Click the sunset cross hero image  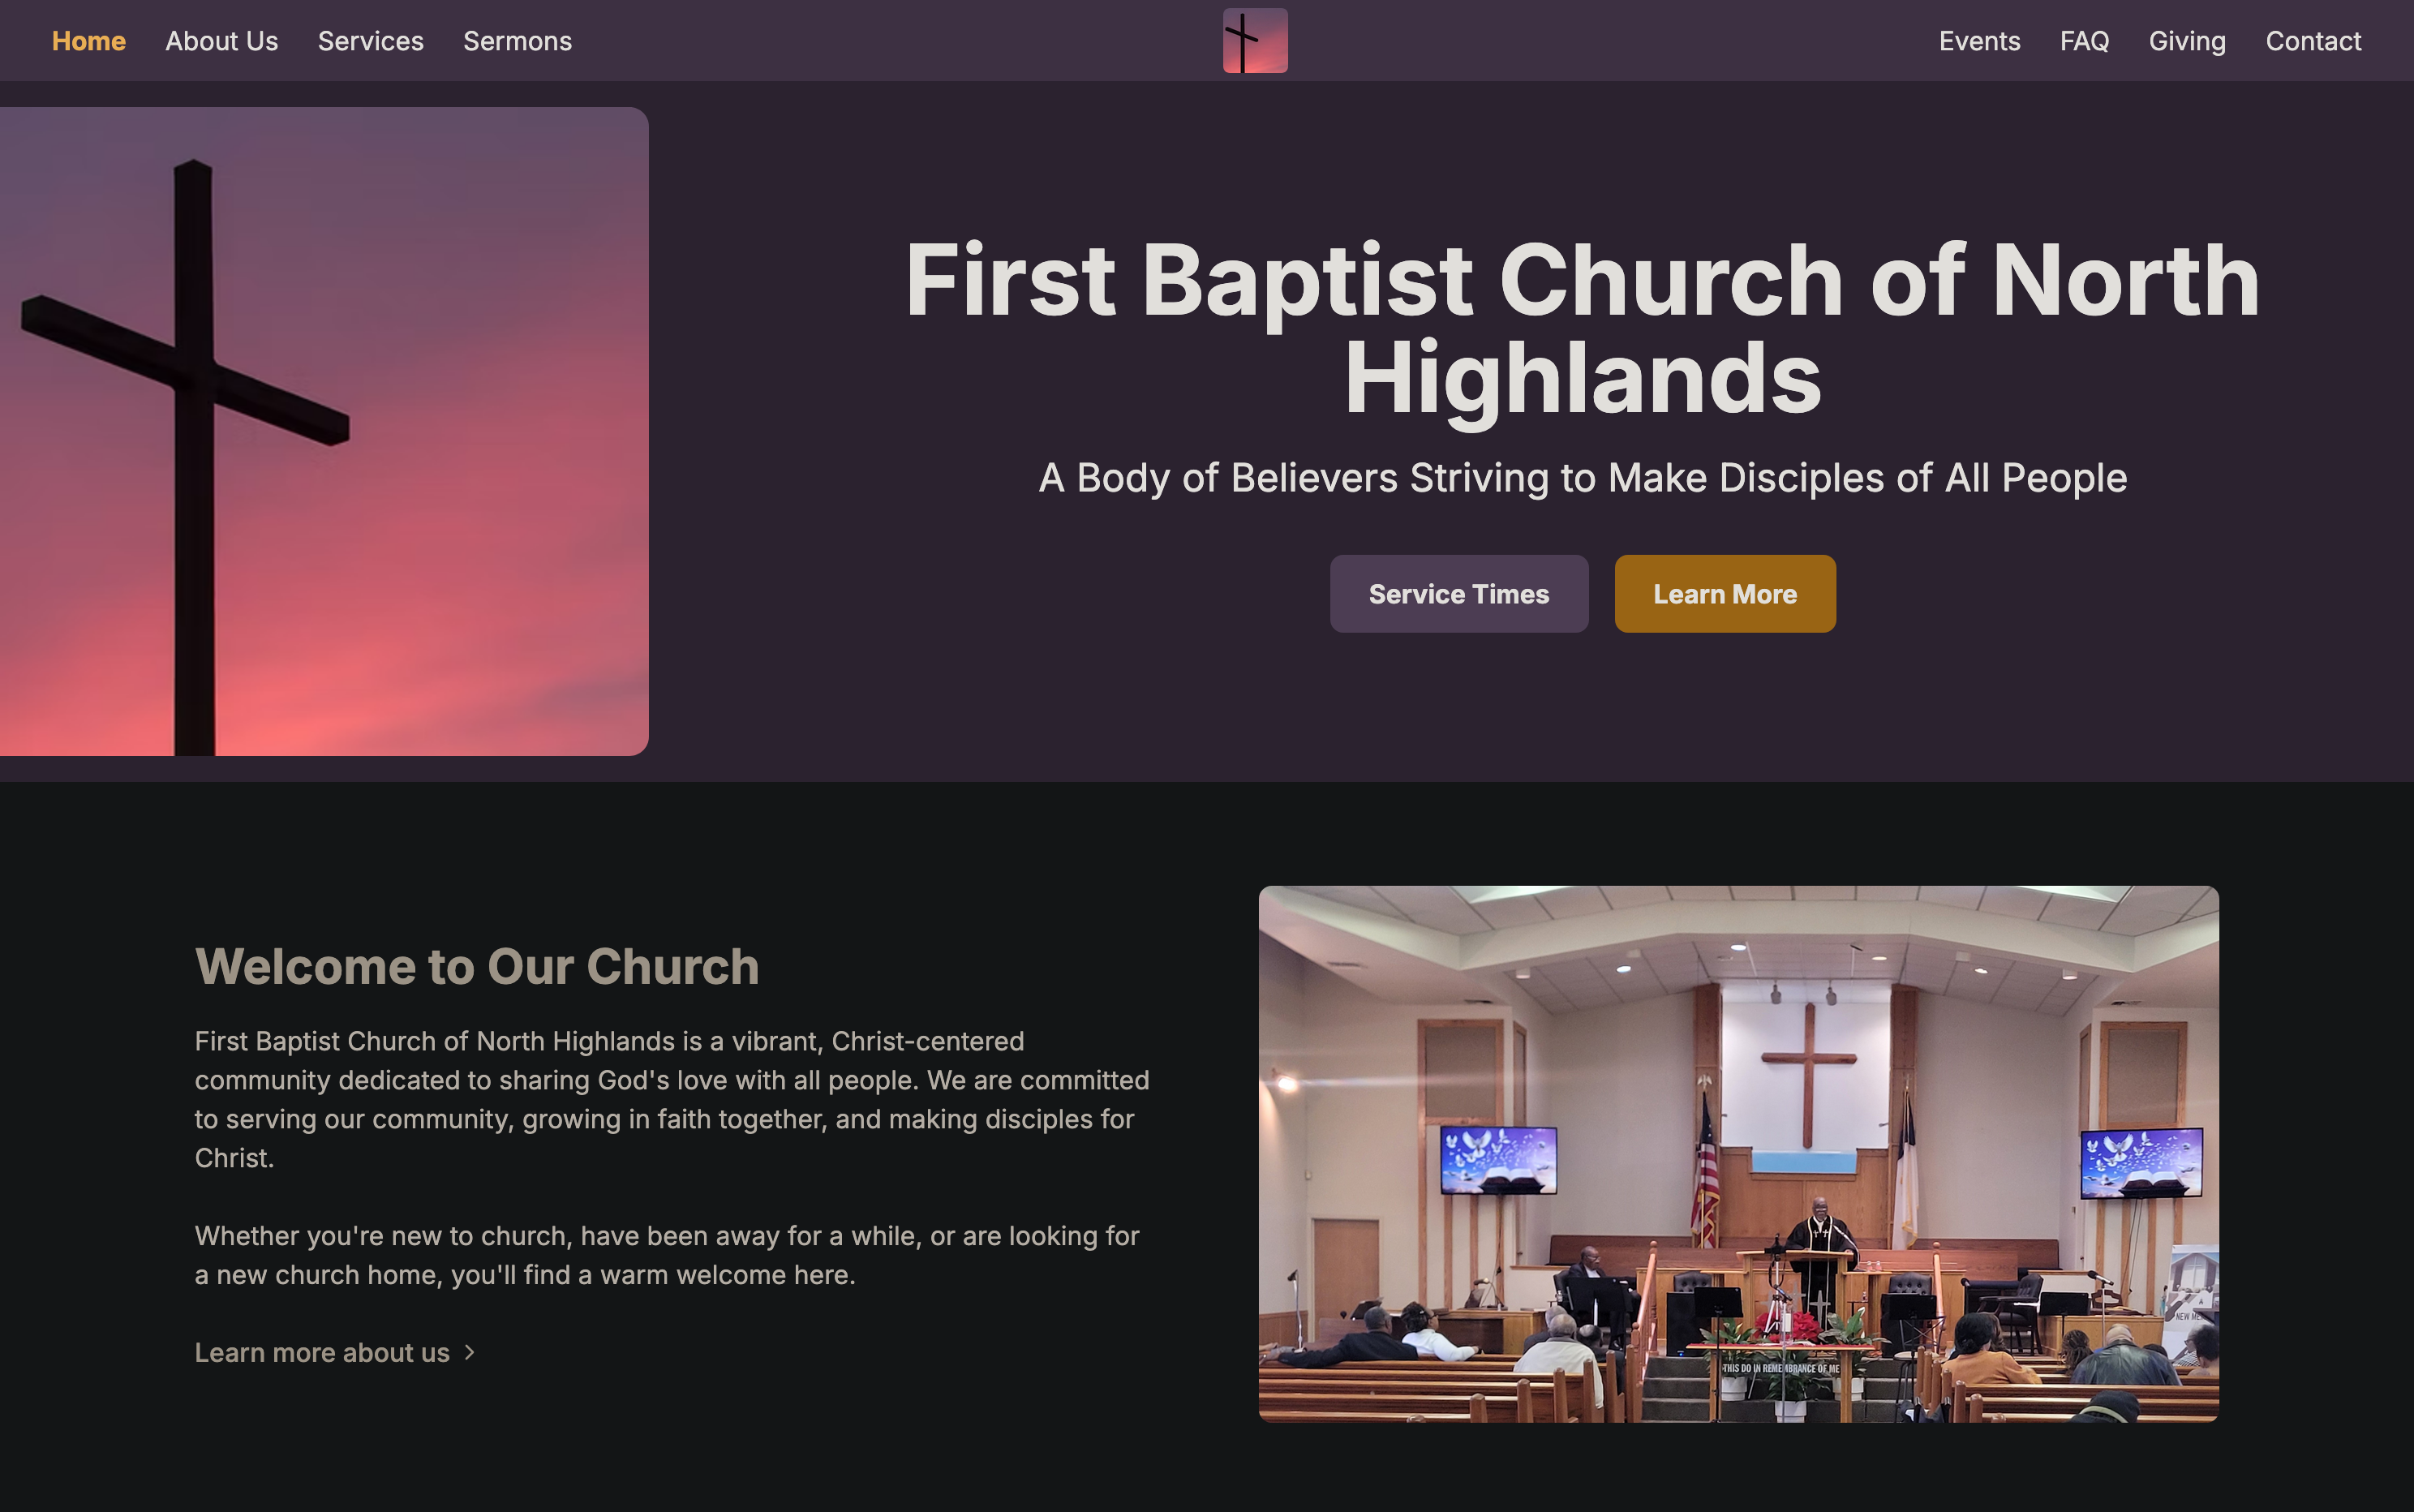pos(324,431)
